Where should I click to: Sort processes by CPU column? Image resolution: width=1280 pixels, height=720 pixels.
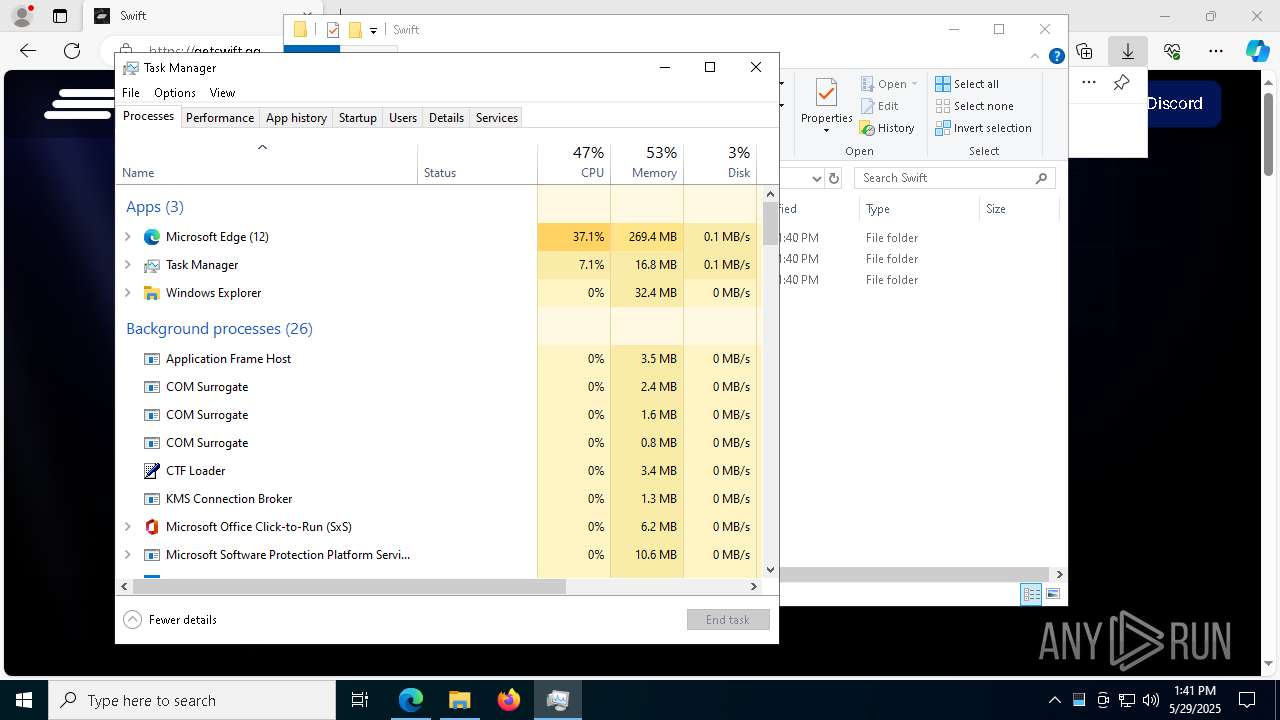pyautogui.click(x=574, y=164)
